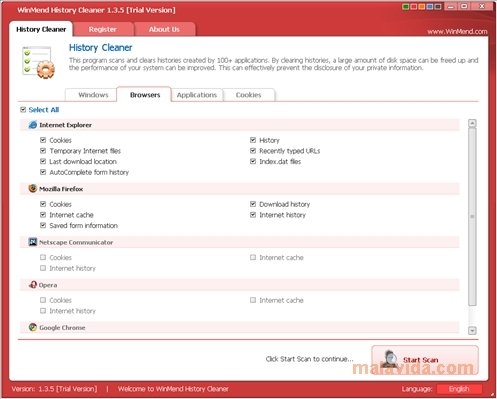This screenshot has width=497, height=399.
Task: Open the History Cleaner main tab
Action: coord(41,29)
